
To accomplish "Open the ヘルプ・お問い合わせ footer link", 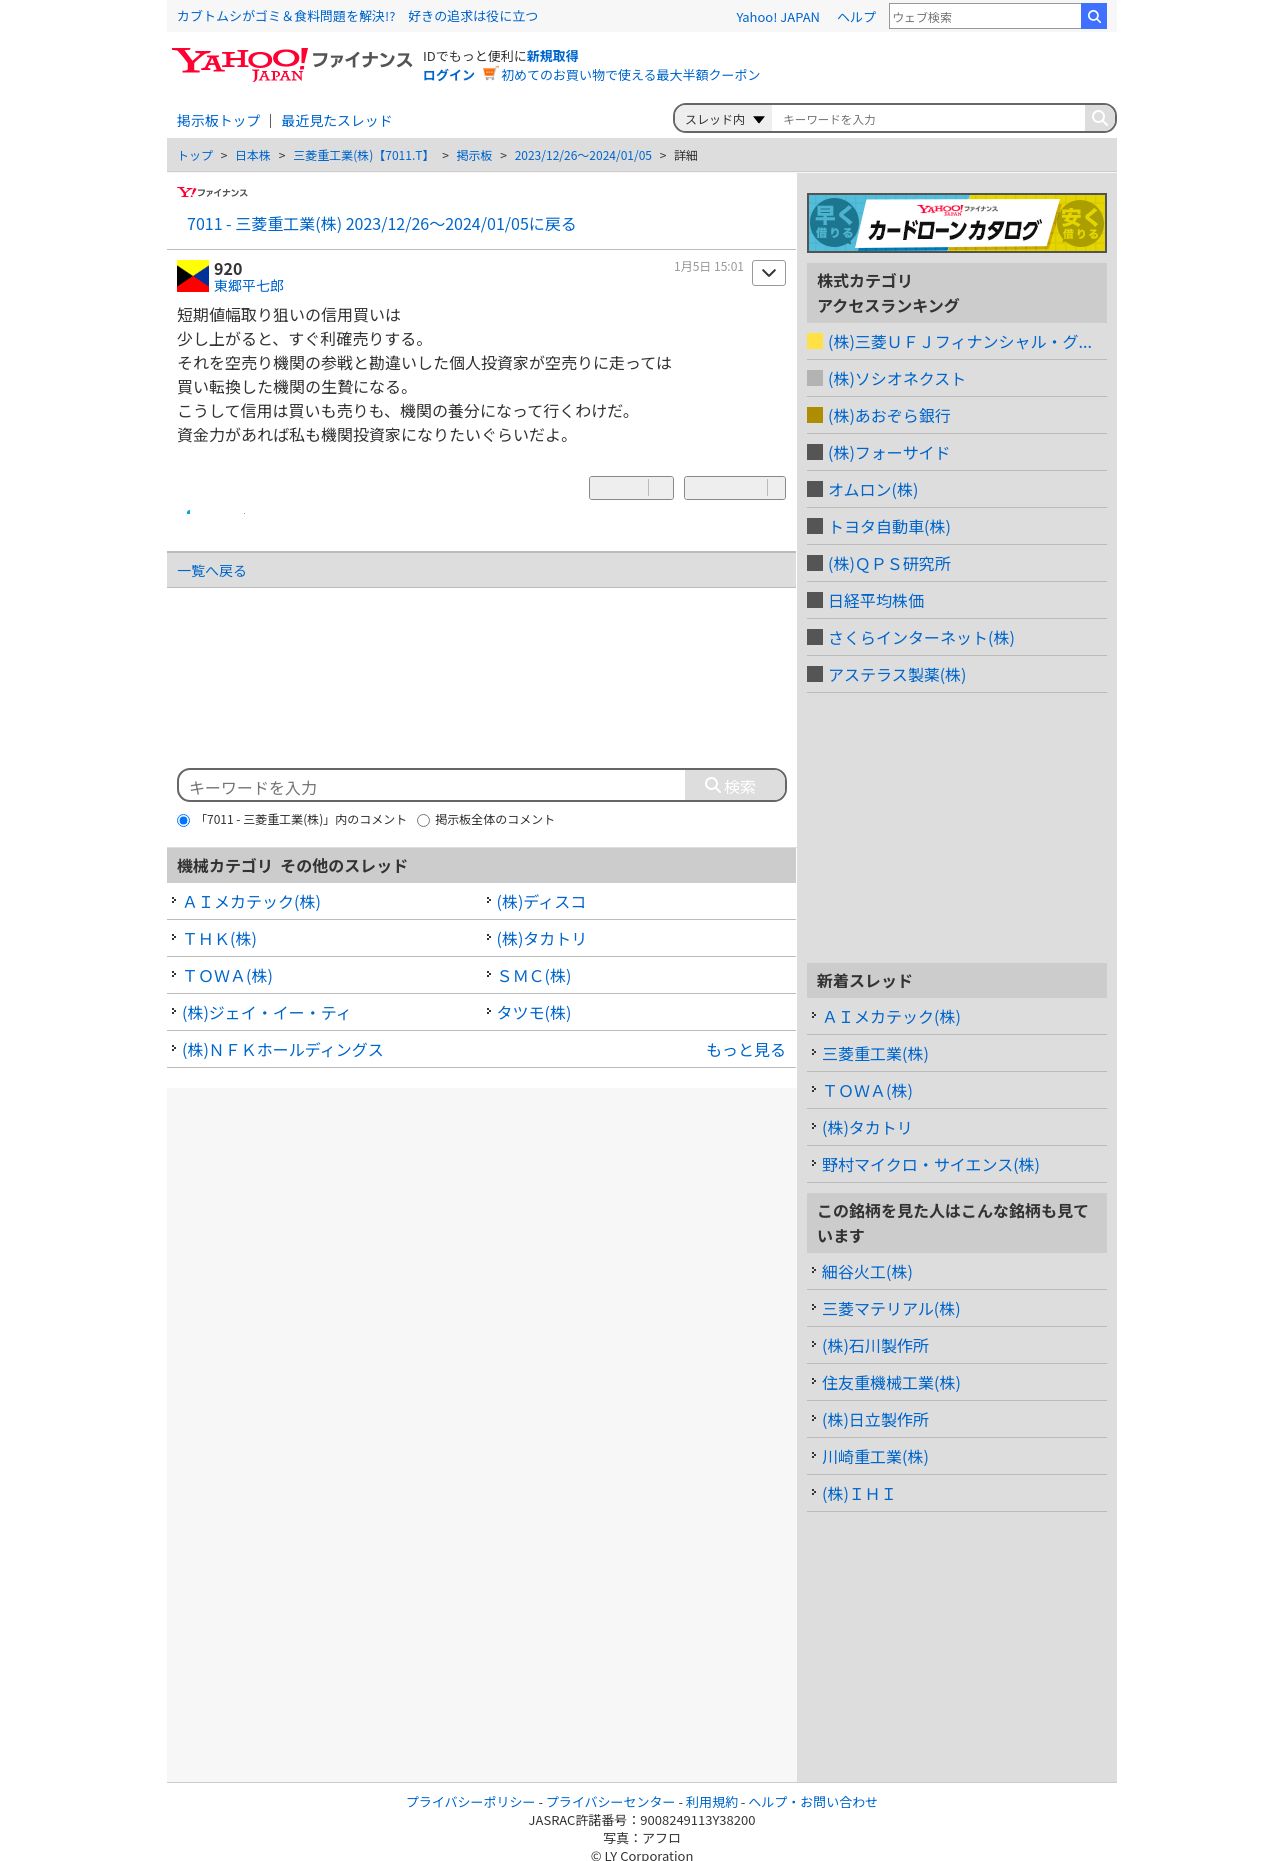I will pos(813,1802).
